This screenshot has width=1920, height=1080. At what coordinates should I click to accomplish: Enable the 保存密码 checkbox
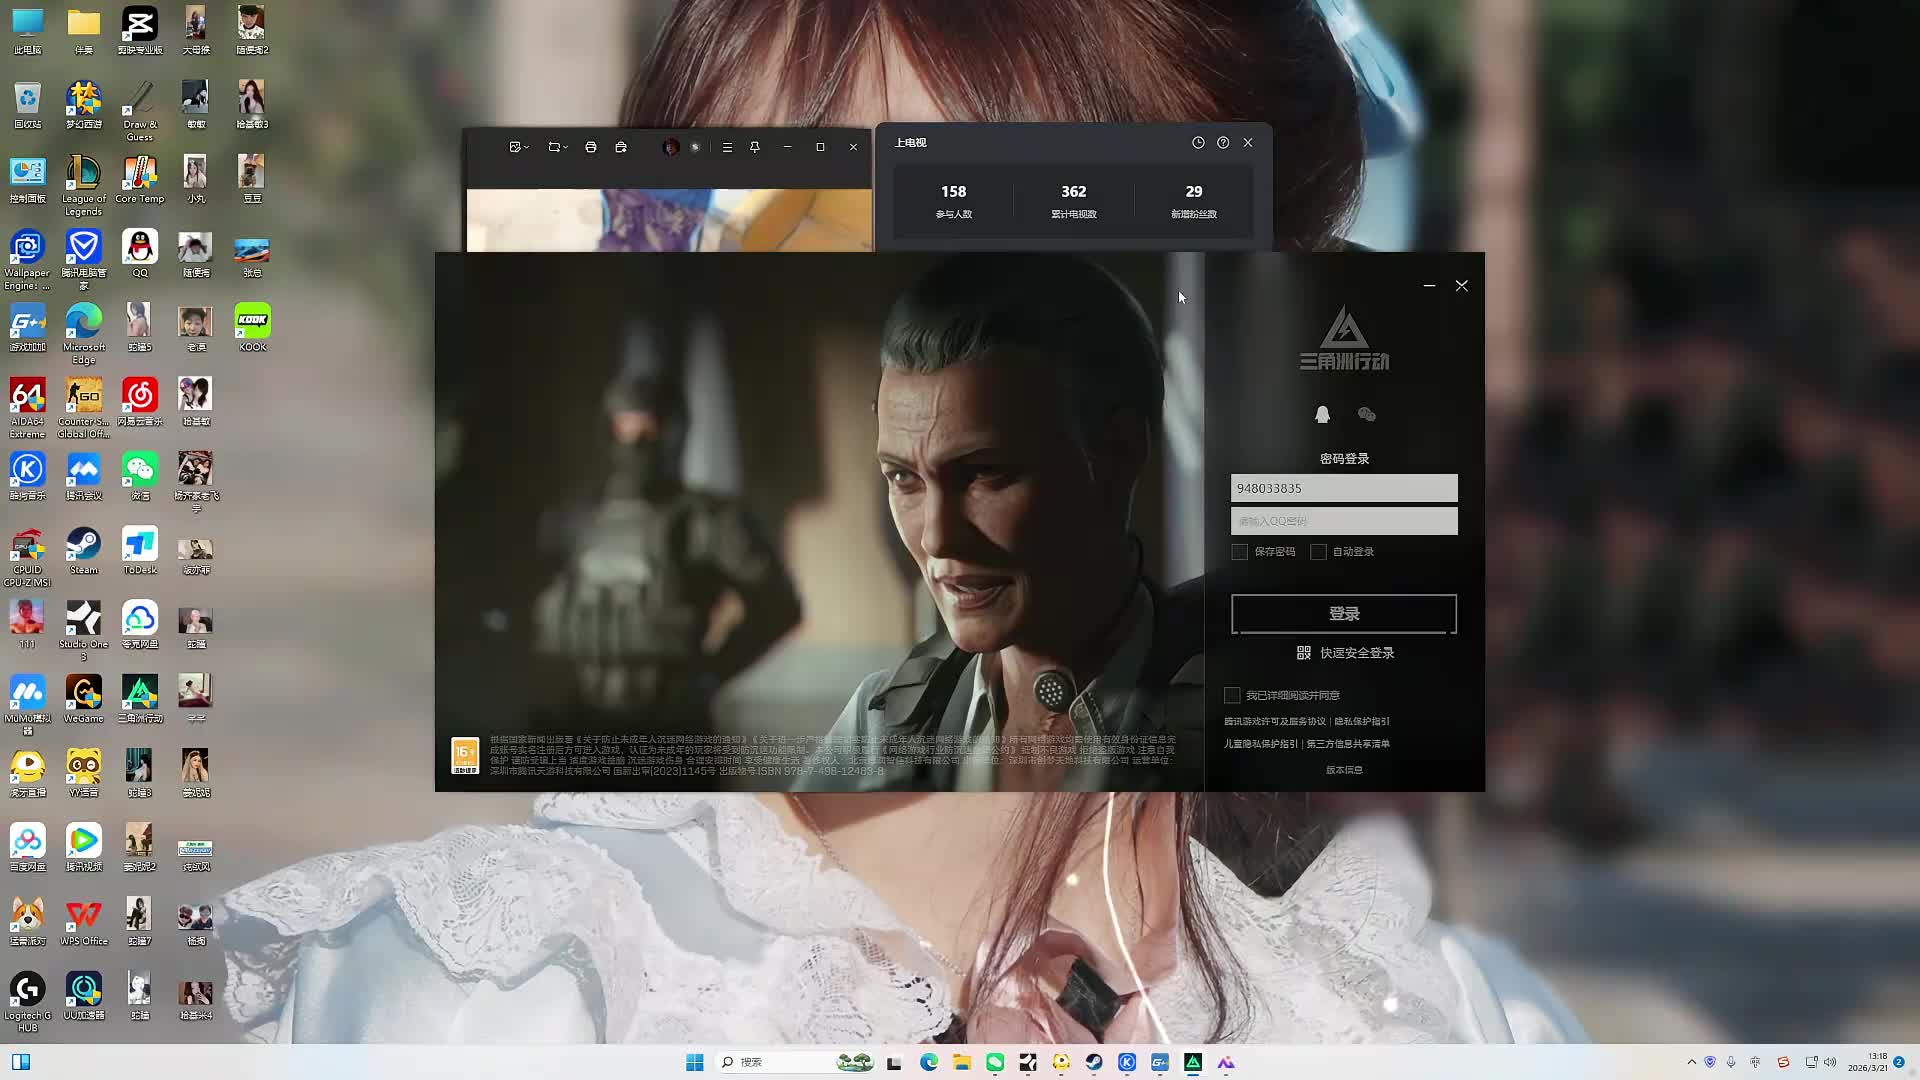click(1240, 552)
